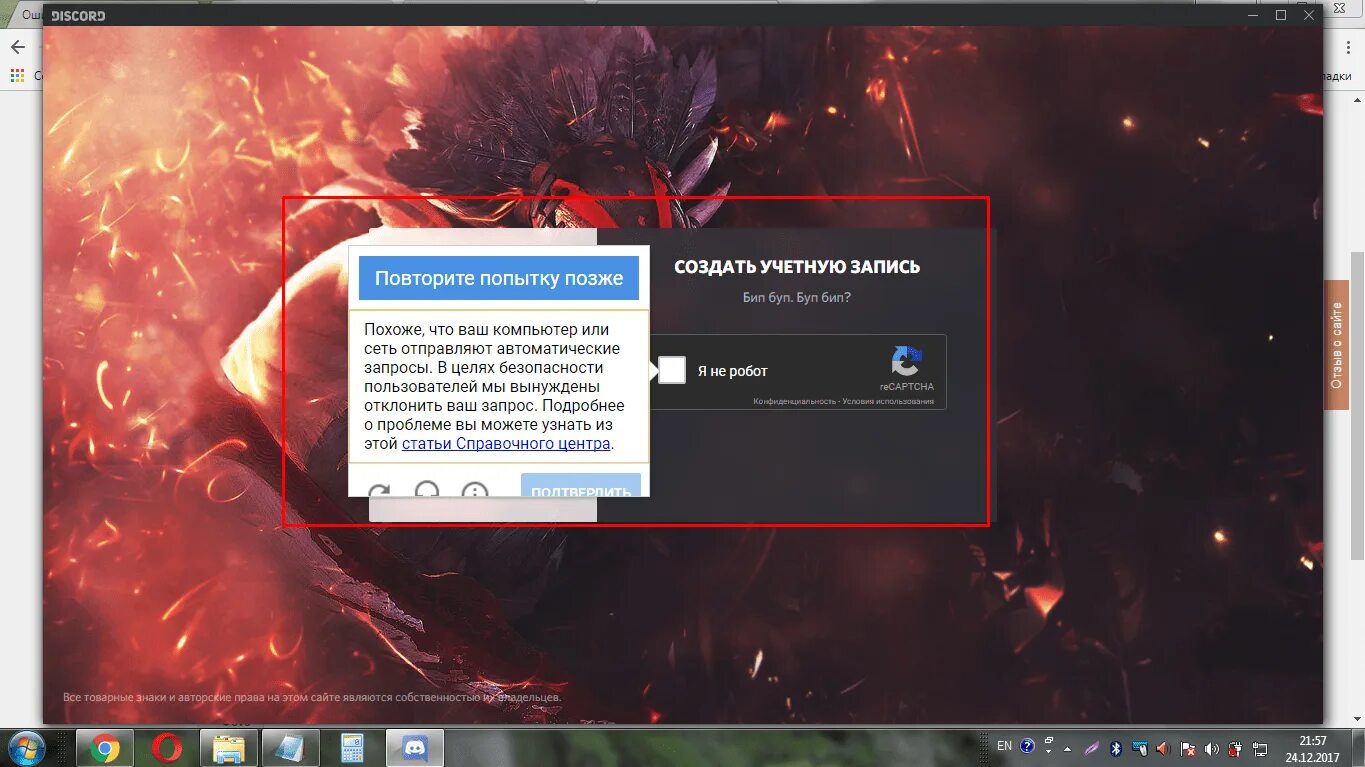This screenshot has width=1365, height=767.
Task: Open the notepad app in the taskbar
Action: pyautogui.click(x=291, y=748)
